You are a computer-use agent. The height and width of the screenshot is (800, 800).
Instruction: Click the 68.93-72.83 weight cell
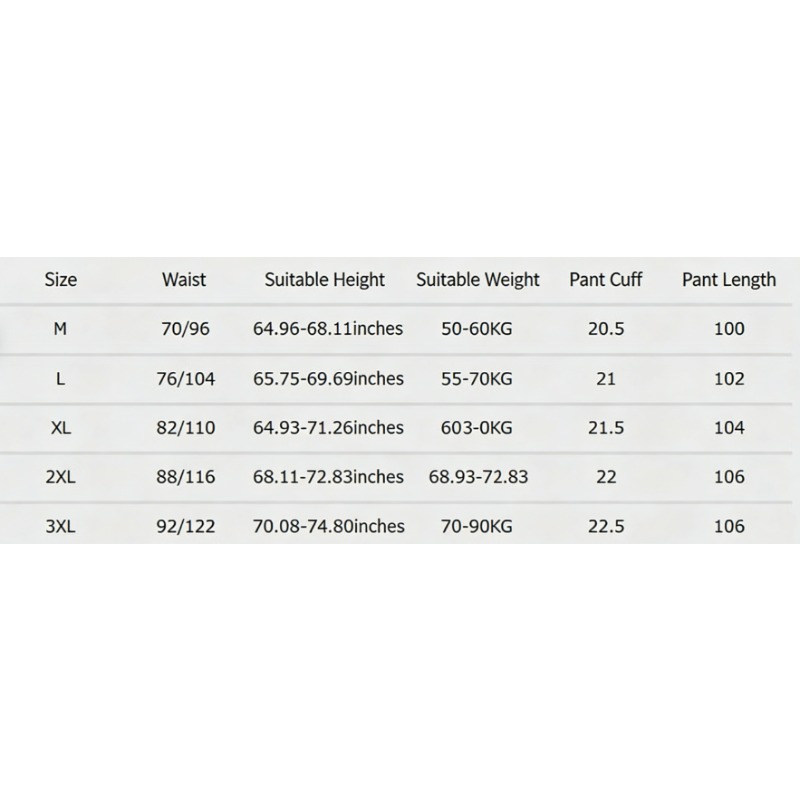coord(478,477)
